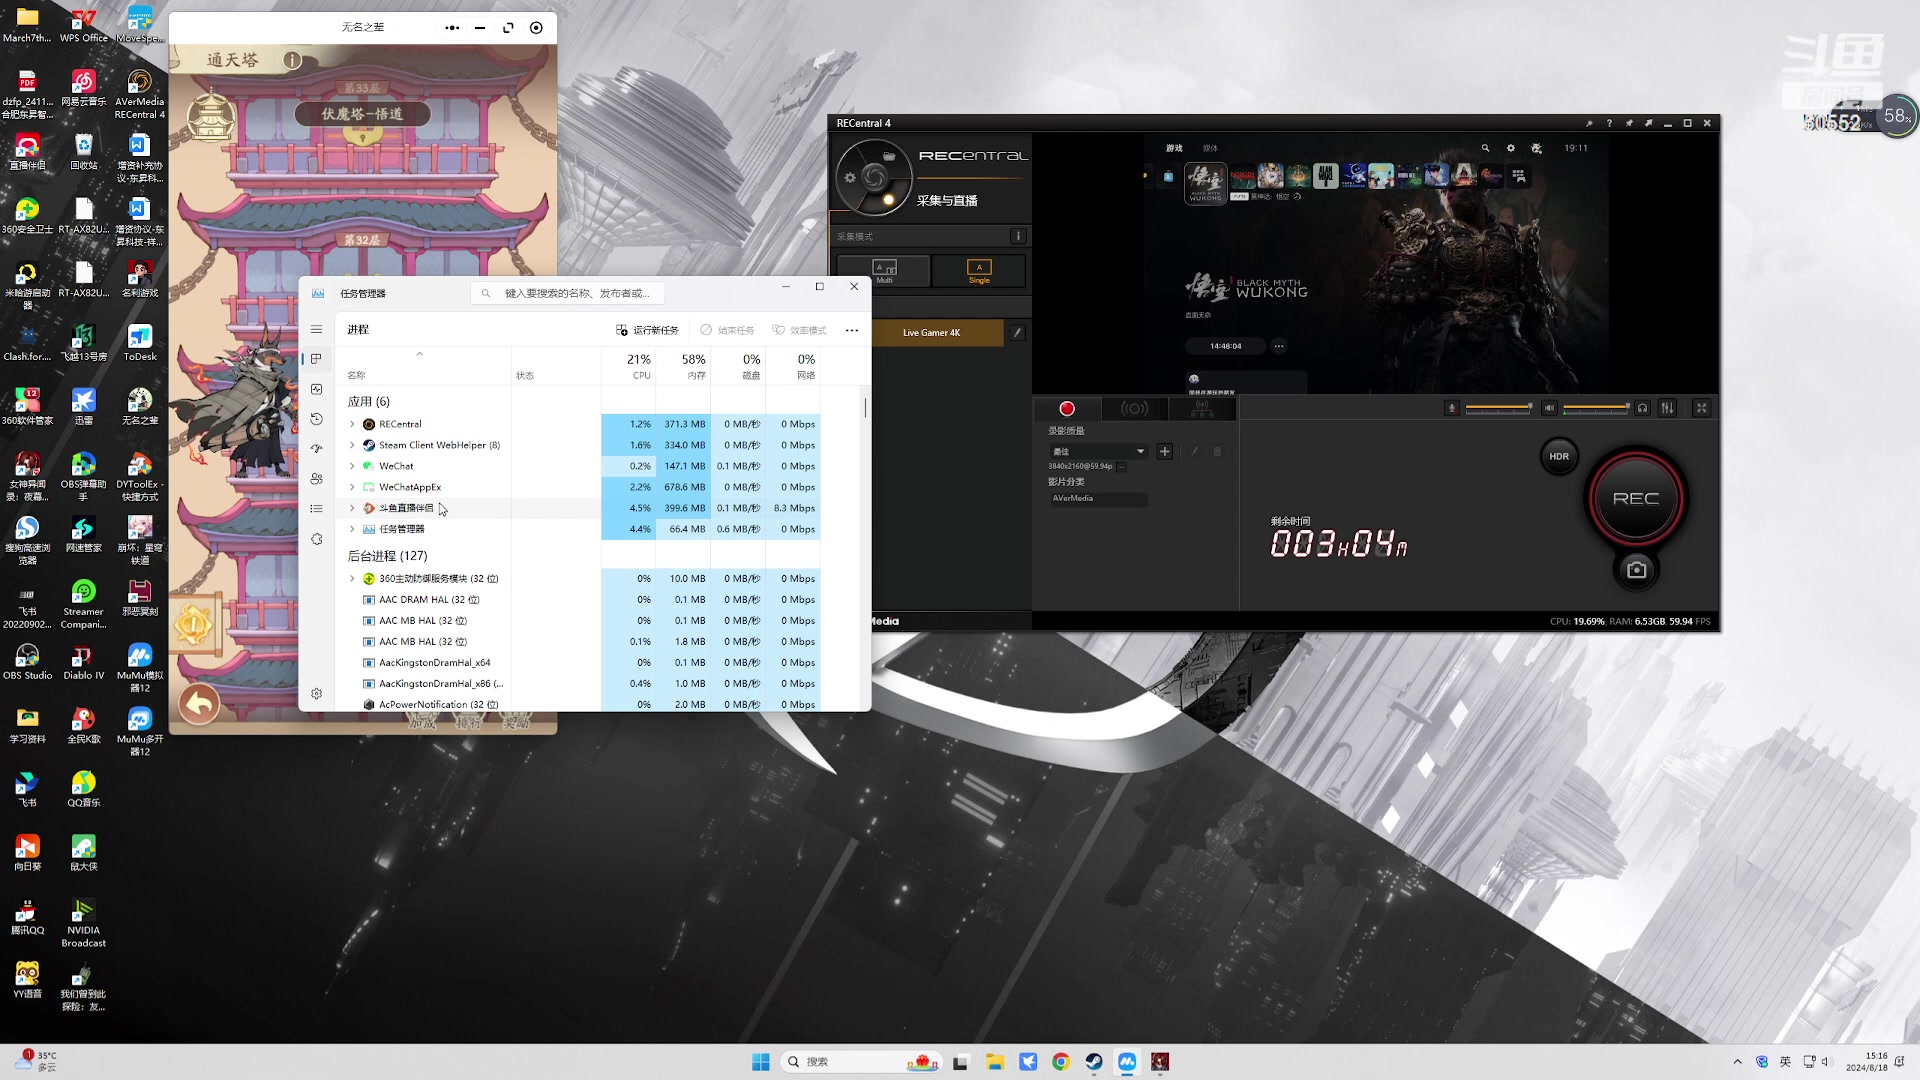Expand Steam Client WebHelper process group
The width and height of the screenshot is (1920, 1080).
coord(352,445)
